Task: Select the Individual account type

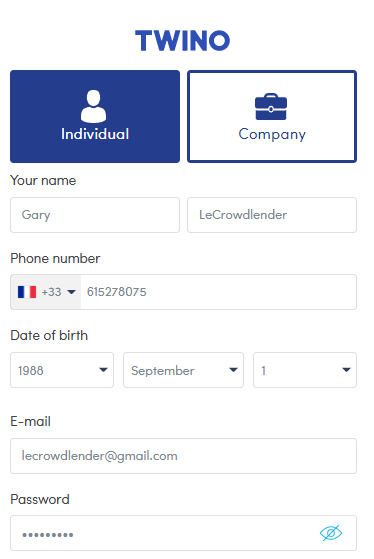Action: tap(95, 117)
